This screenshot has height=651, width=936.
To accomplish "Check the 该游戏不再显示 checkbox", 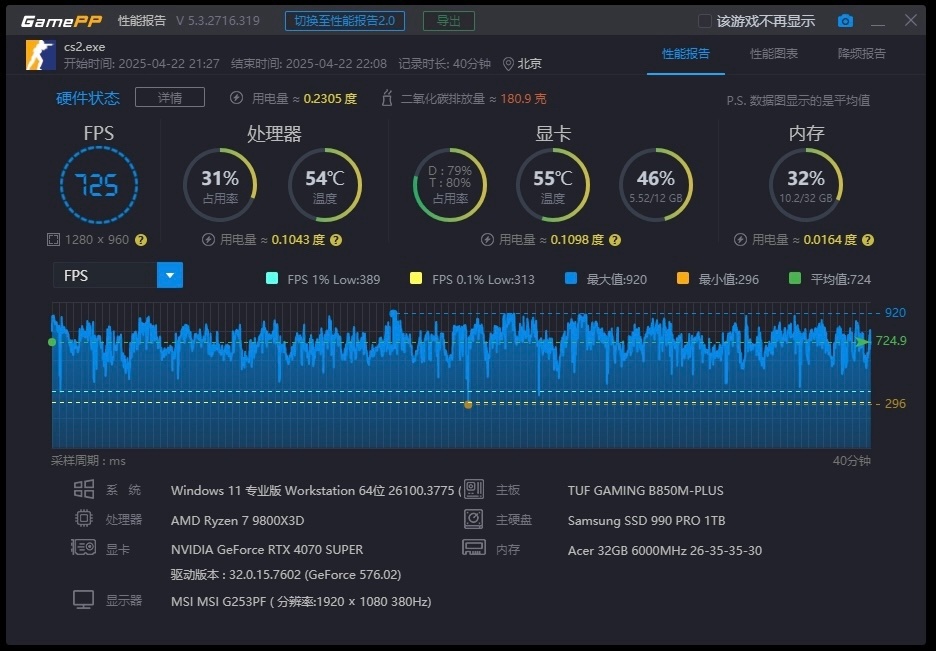I will [x=704, y=21].
